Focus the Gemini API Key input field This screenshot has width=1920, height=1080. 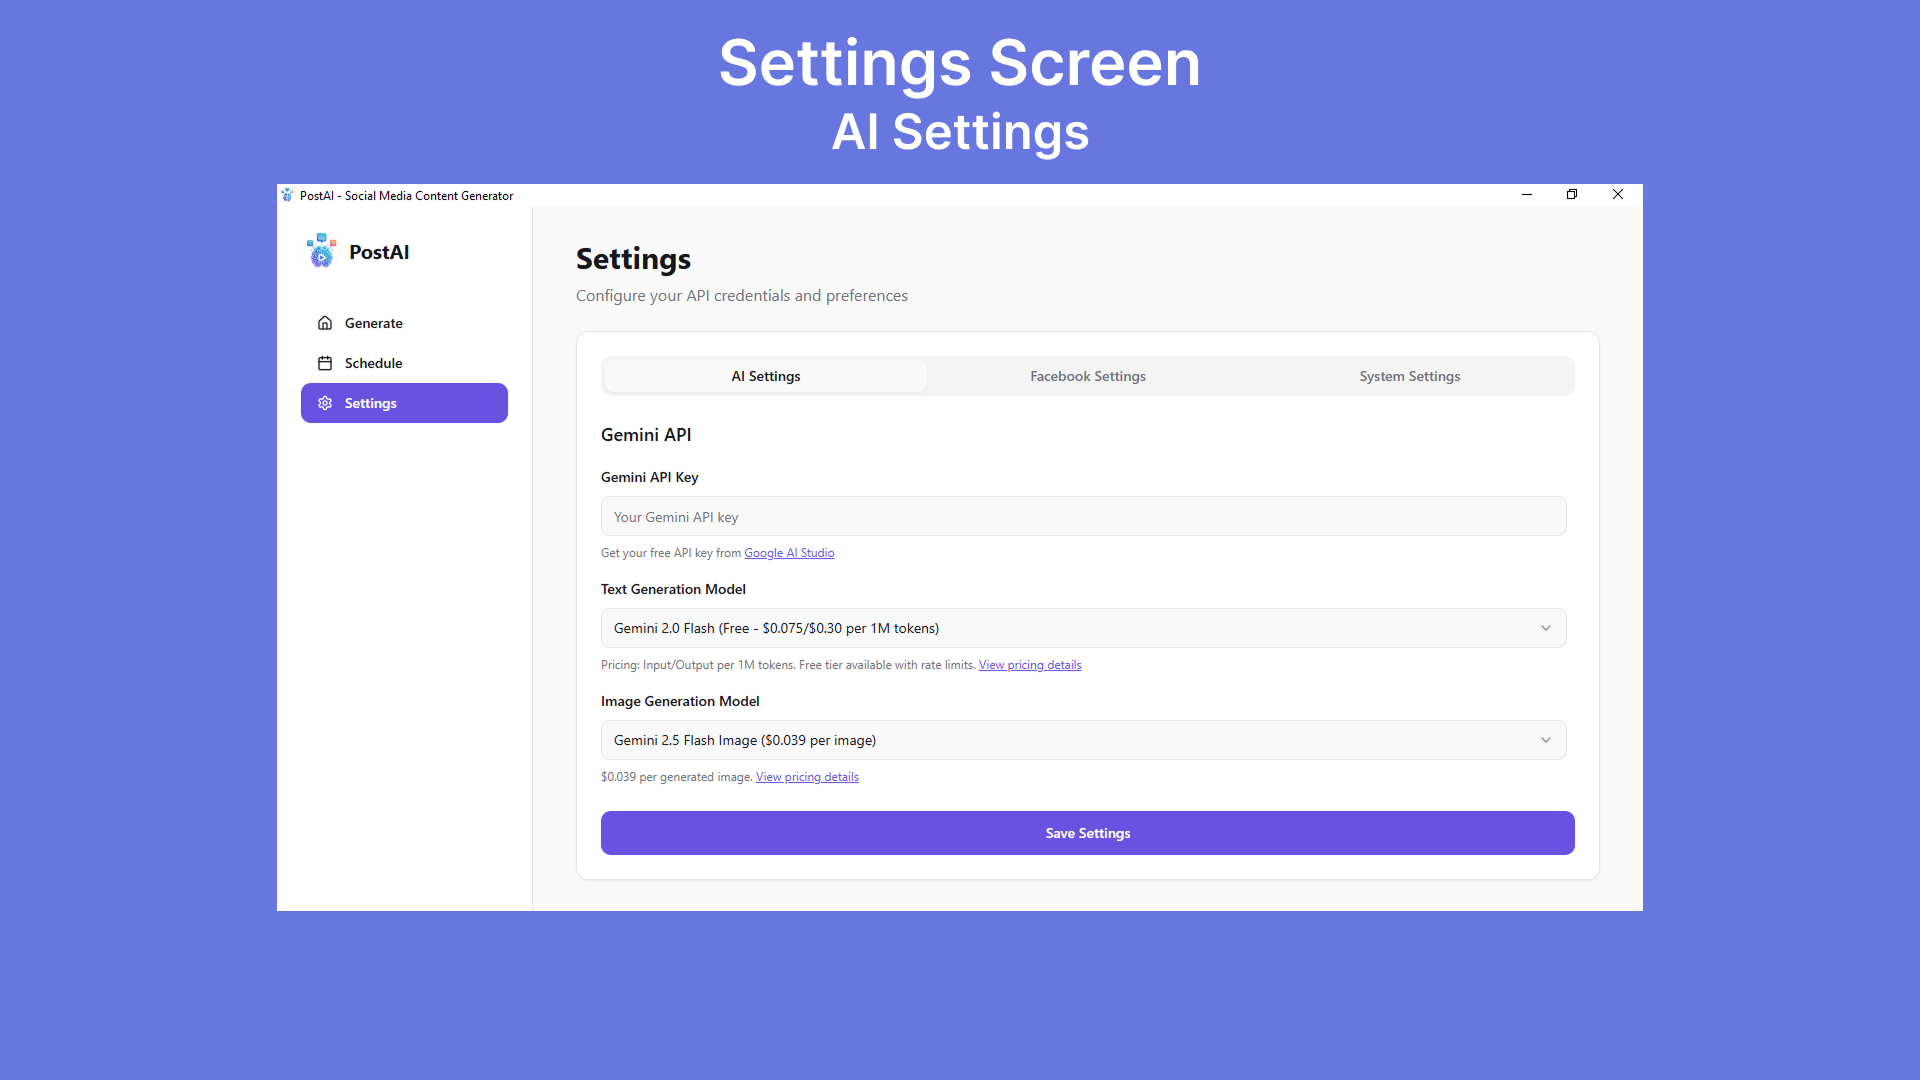pyautogui.click(x=1082, y=517)
